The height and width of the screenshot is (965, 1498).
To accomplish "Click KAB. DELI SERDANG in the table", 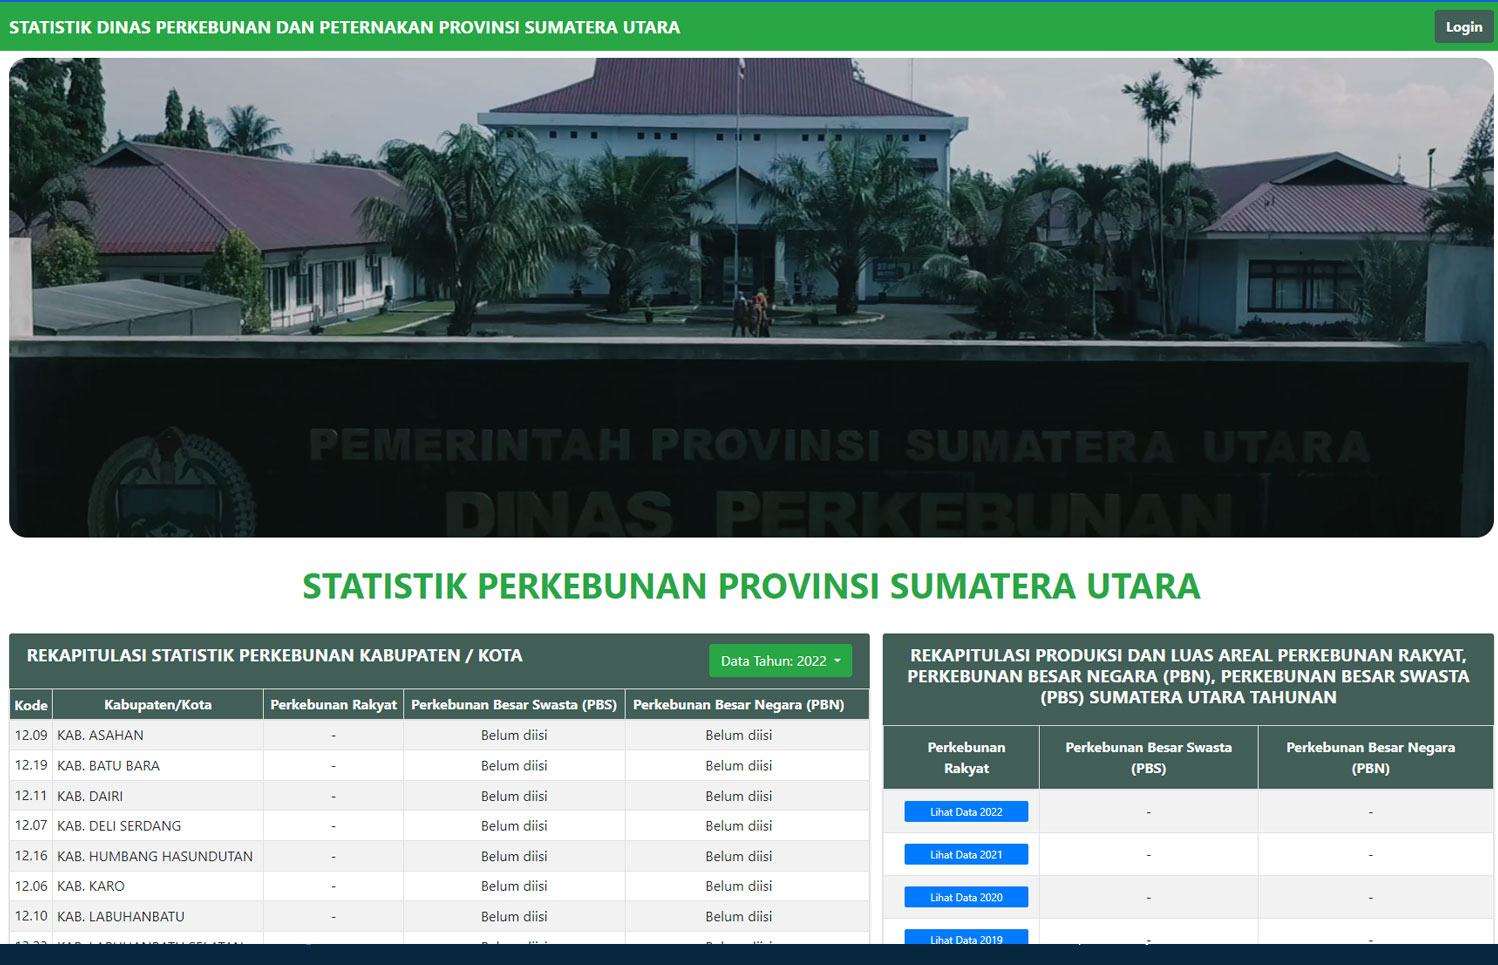I will tap(119, 826).
